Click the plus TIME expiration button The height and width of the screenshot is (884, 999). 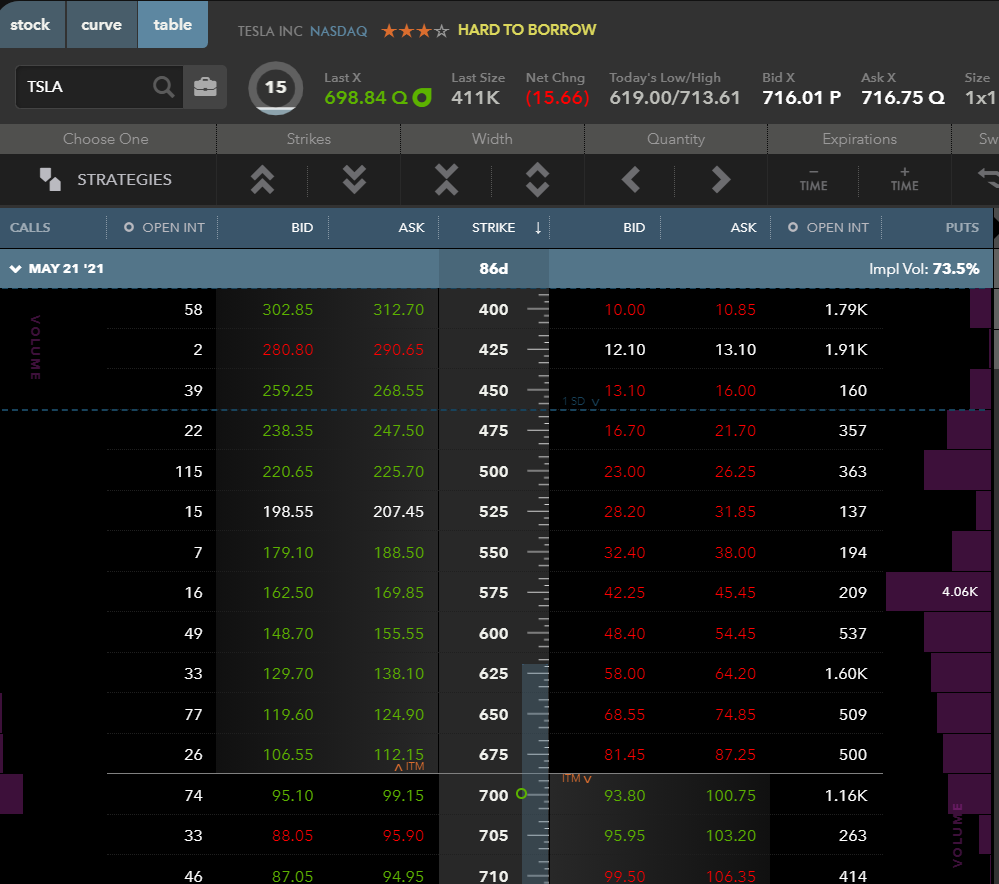click(x=905, y=180)
